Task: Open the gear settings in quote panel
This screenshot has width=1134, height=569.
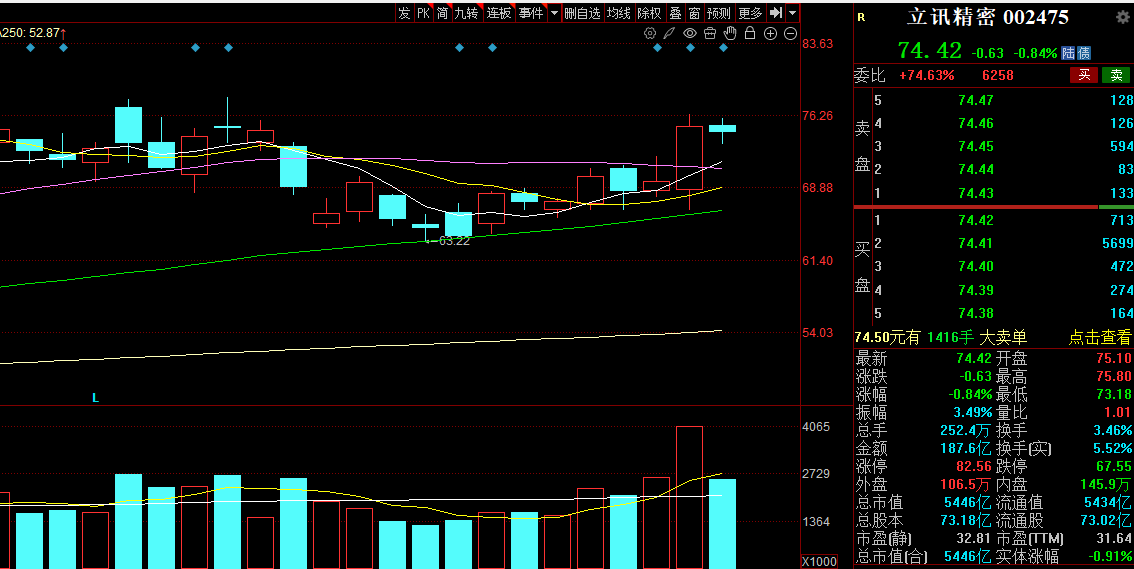Action: pos(1122,17)
